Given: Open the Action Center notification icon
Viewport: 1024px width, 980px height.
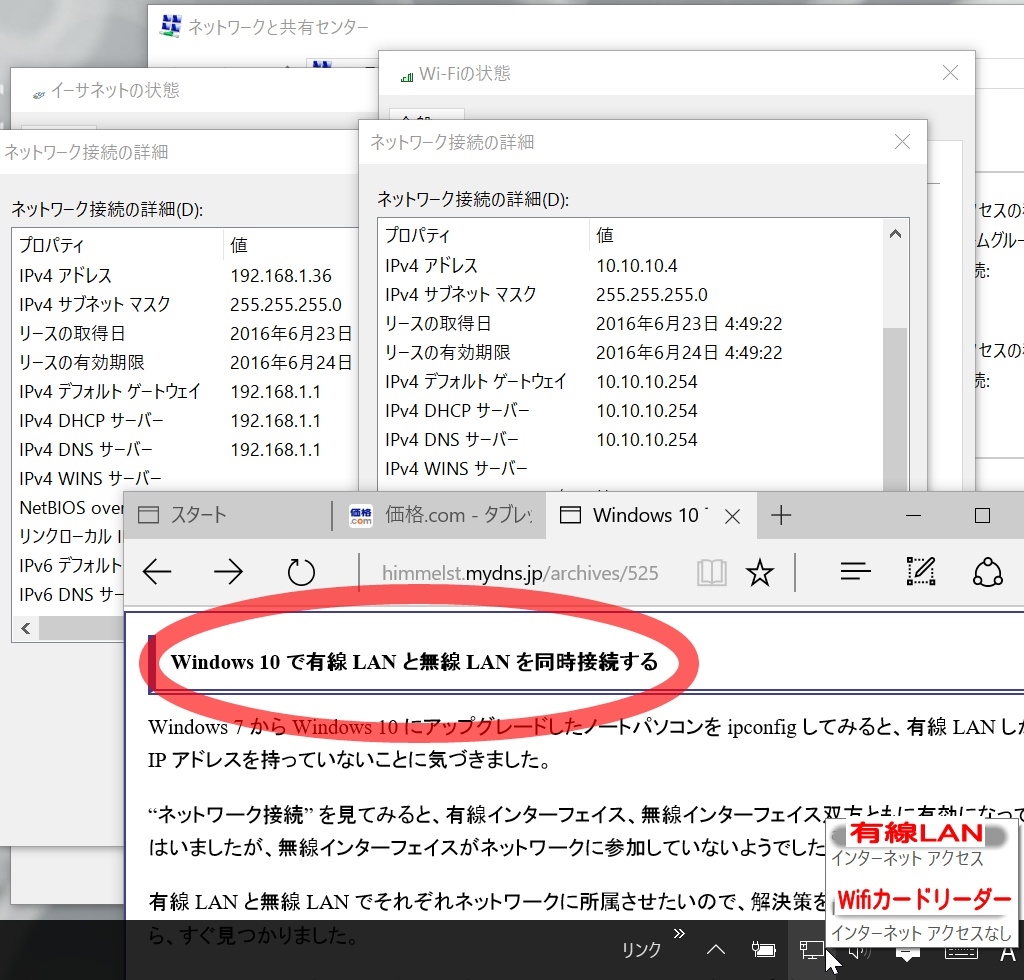Looking at the screenshot, I should coord(907,955).
